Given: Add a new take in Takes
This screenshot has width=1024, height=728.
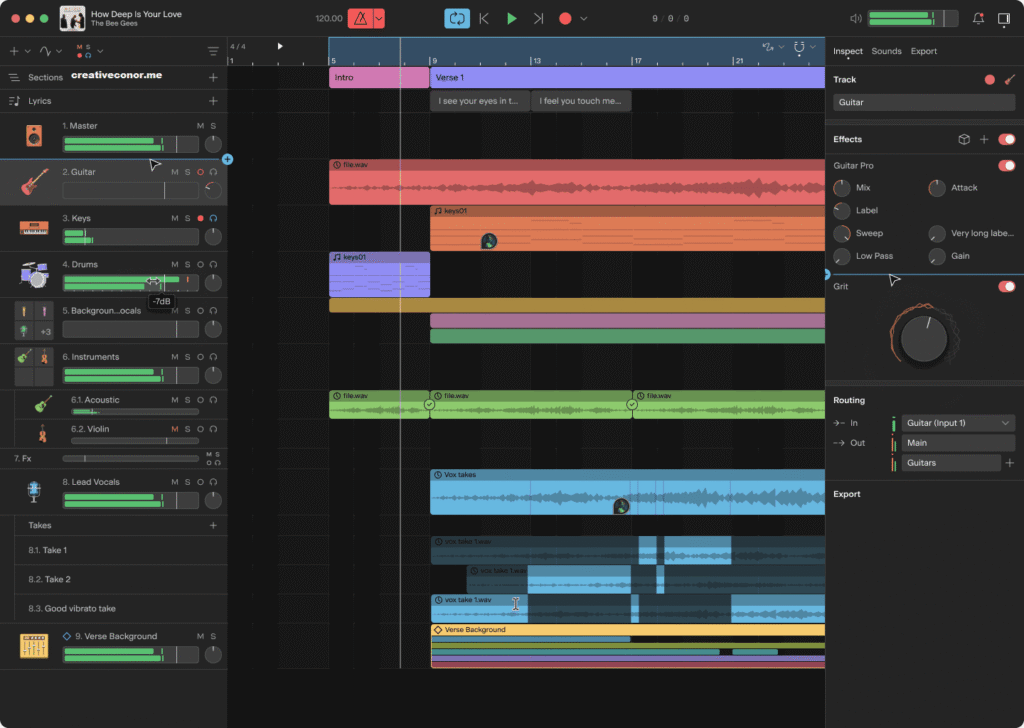Looking at the screenshot, I should 213,525.
